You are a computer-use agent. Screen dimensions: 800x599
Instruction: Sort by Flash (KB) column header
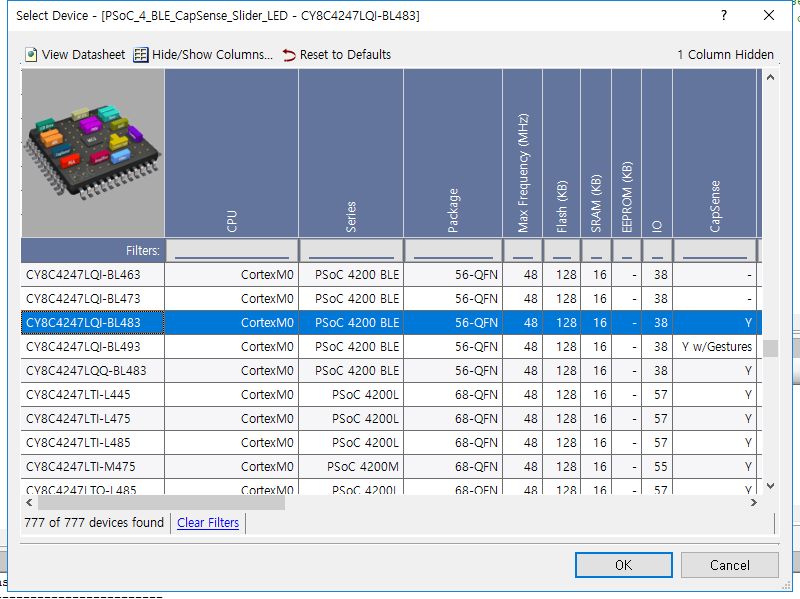[x=561, y=153]
